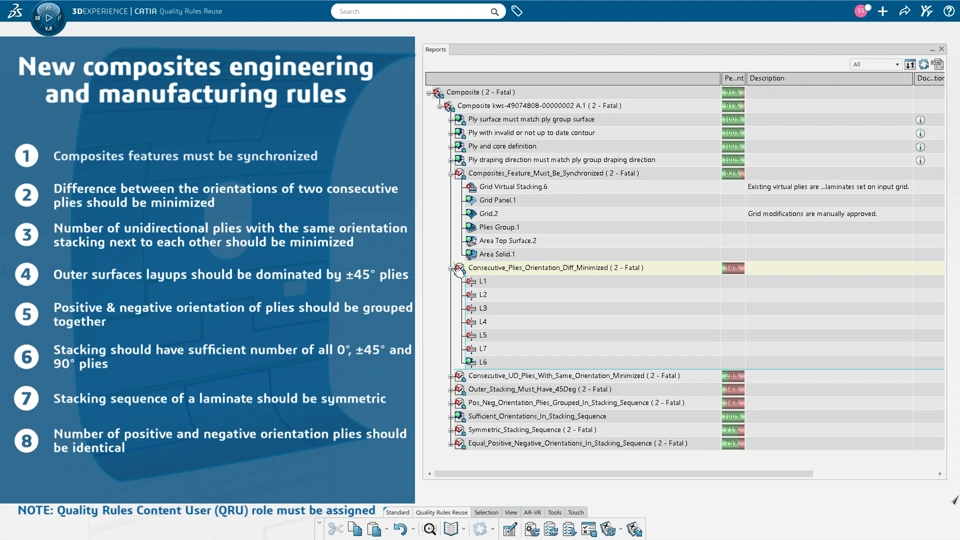Open dropdown arrow next to Undo icon
The image size is (960, 540).
coord(413,530)
